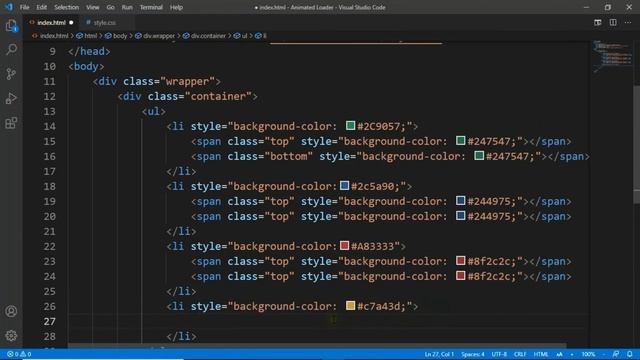This screenshot has height=360, width=640.
Task: Open the notifications bell in status bar
Action: click(x=630, y=354)
